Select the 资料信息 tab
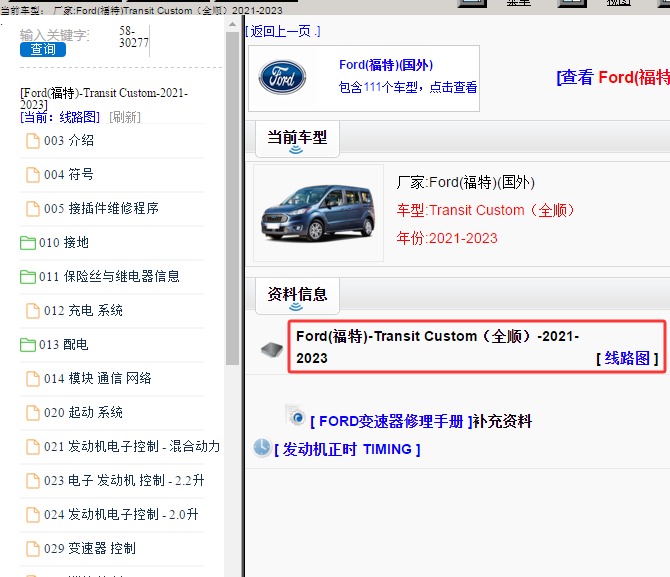670x577 pixels. 297,295
